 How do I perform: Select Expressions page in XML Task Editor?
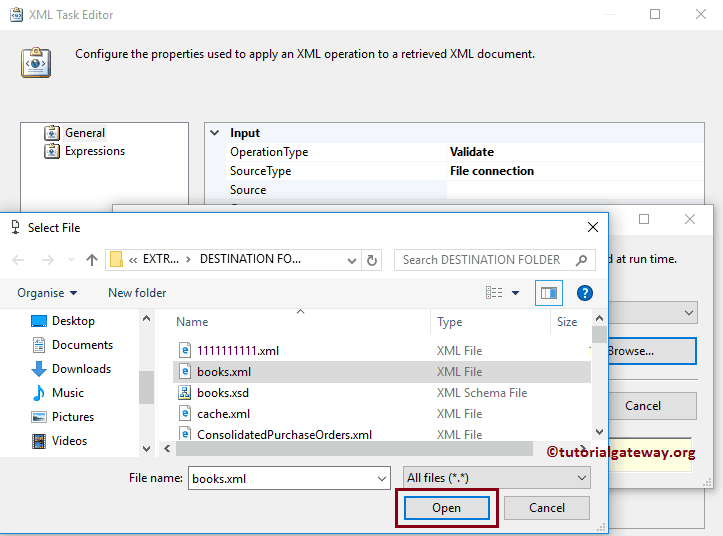pos(95,151)
